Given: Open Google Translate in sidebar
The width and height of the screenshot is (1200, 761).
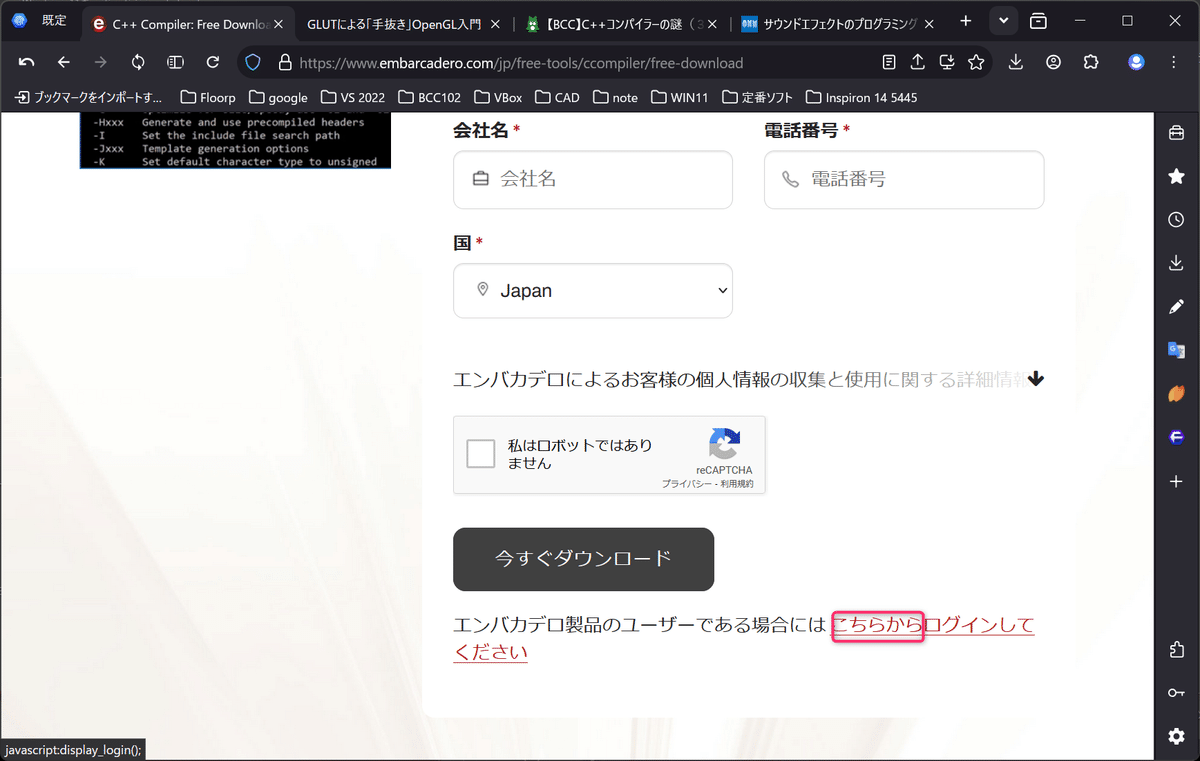Looking at the screenshot, I should coord(1176,350).
